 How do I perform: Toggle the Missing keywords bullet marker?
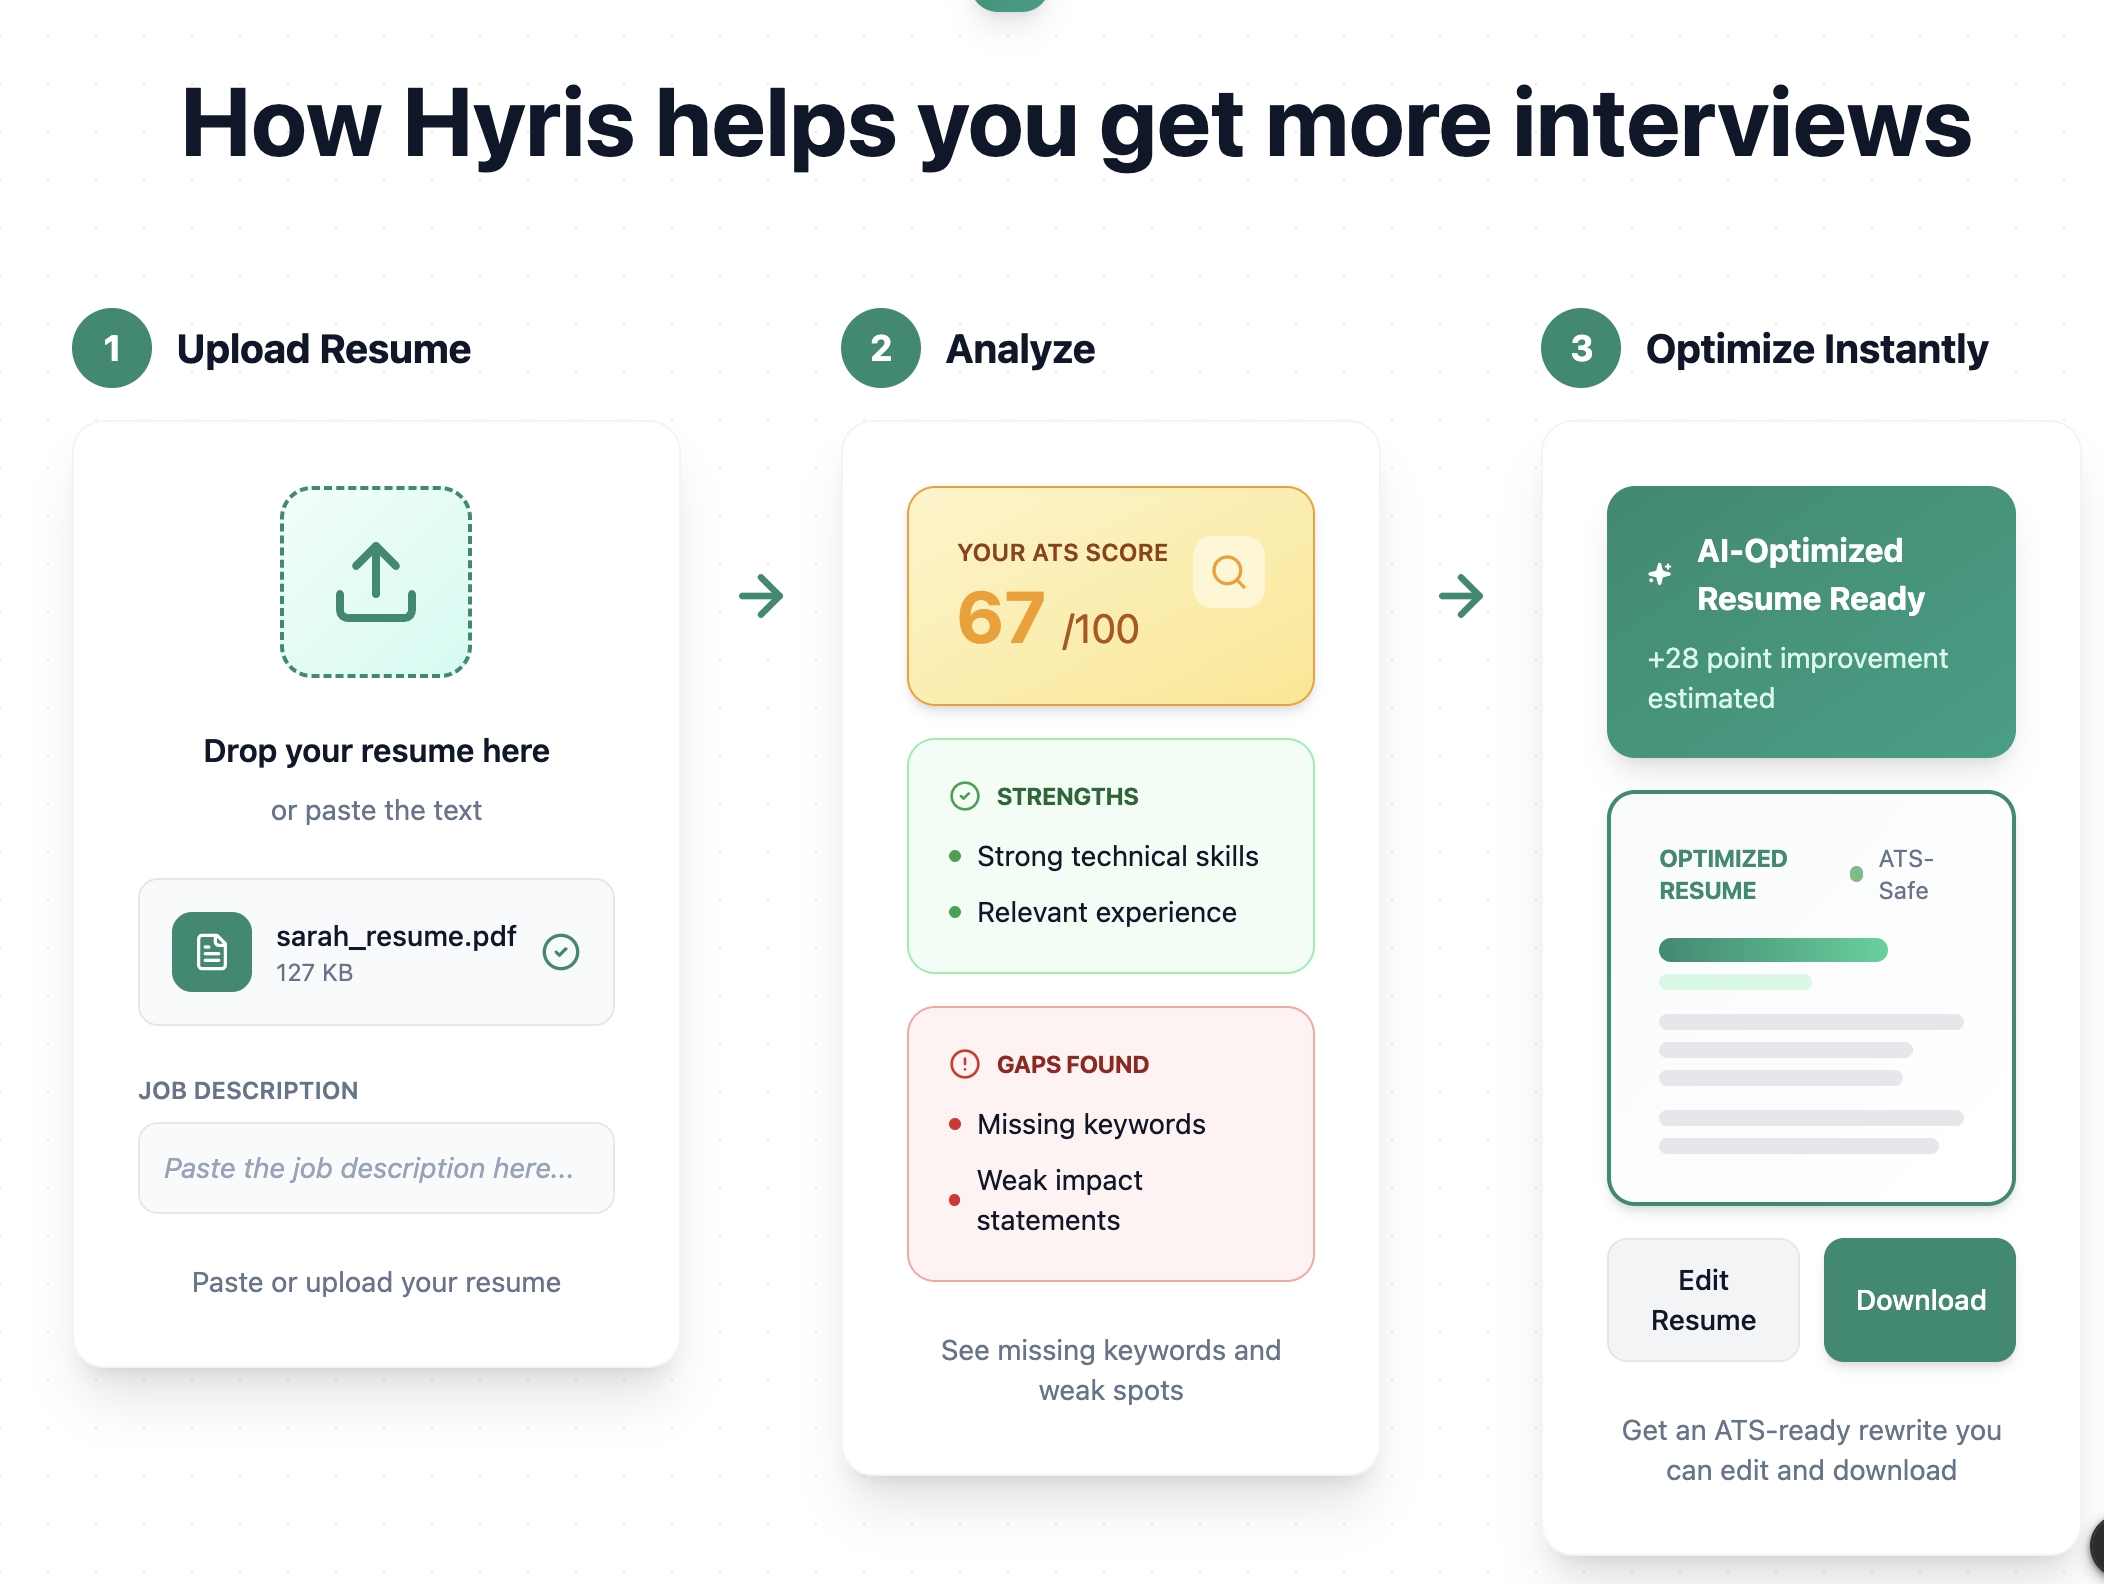coord(953,1123)
